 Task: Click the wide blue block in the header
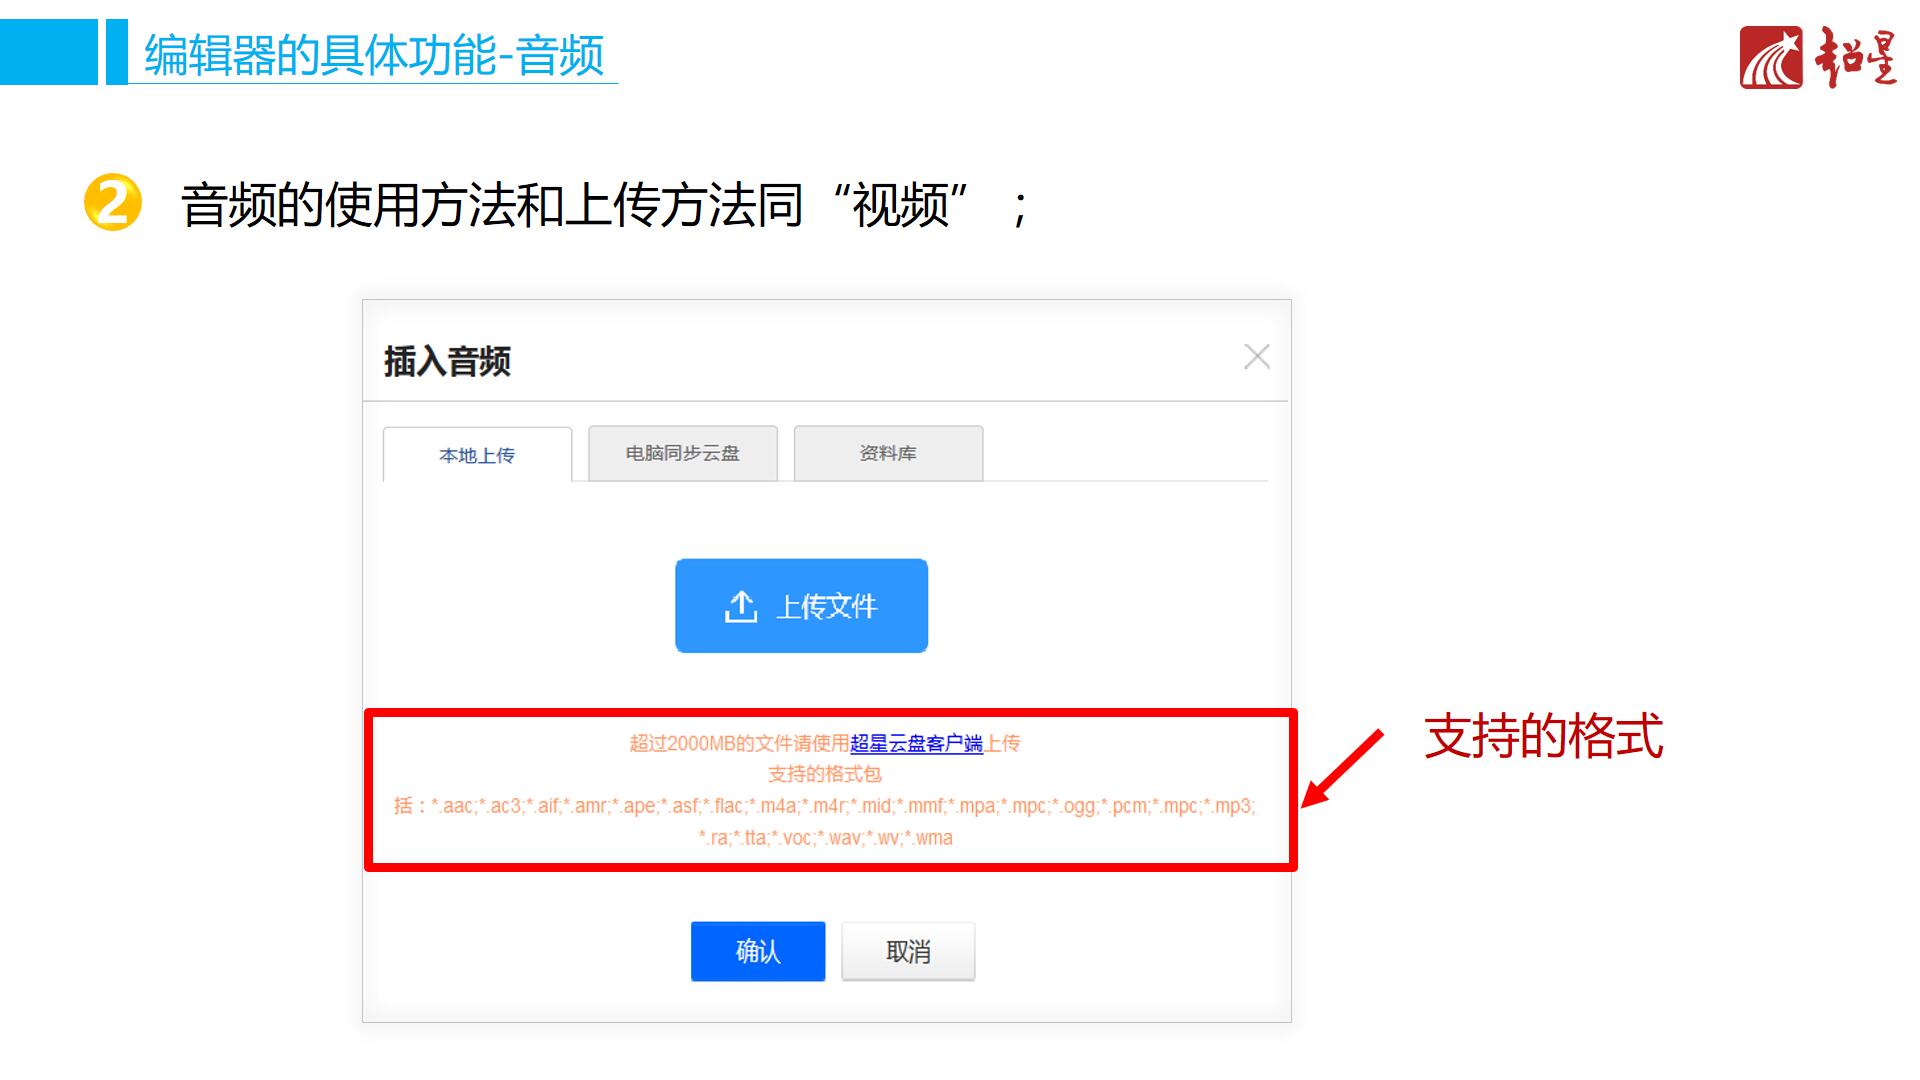pos(49,52)
